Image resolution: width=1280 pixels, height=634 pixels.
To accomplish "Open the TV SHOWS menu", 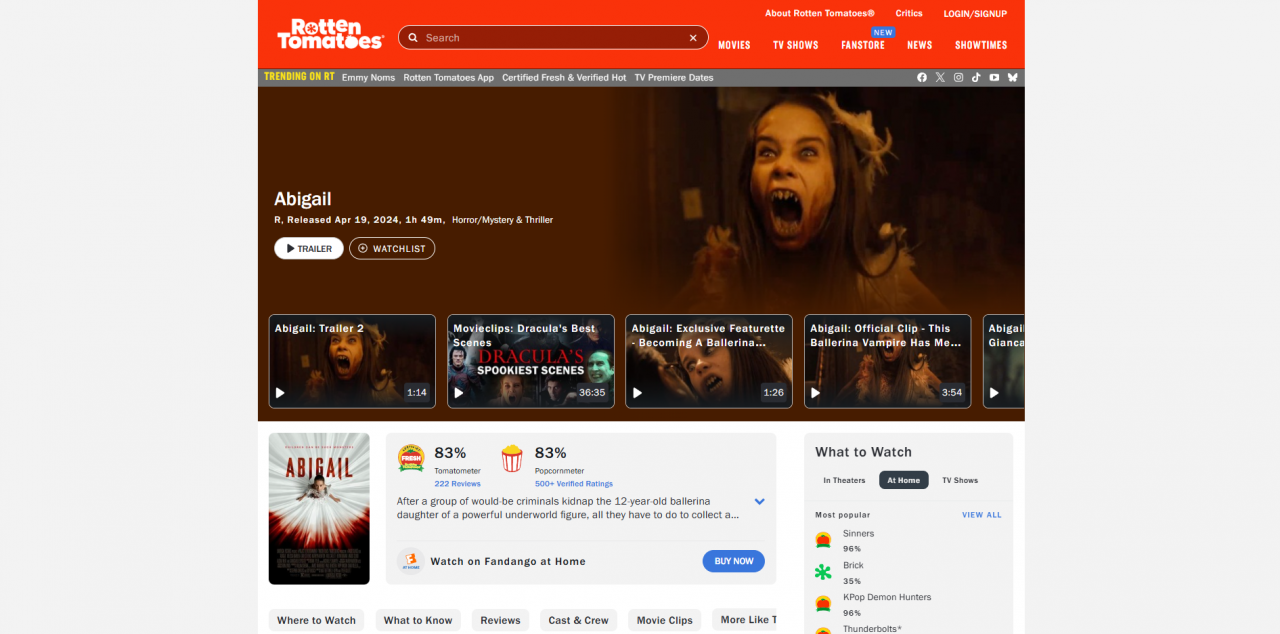I will 796,45.
